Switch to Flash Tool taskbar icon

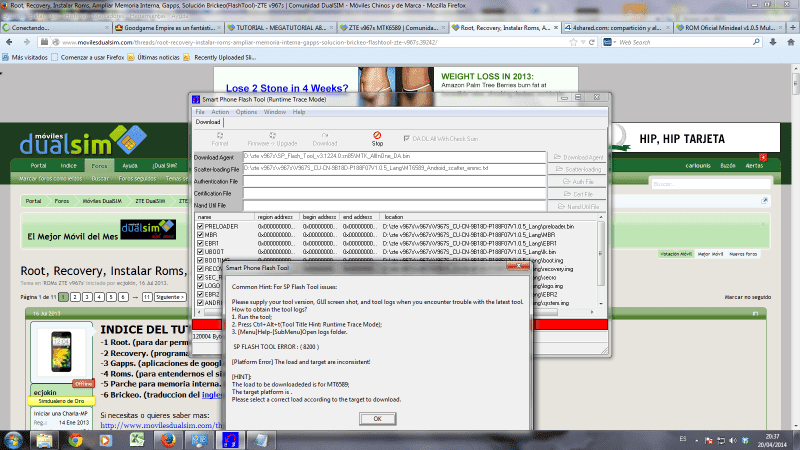coord(230,440)
